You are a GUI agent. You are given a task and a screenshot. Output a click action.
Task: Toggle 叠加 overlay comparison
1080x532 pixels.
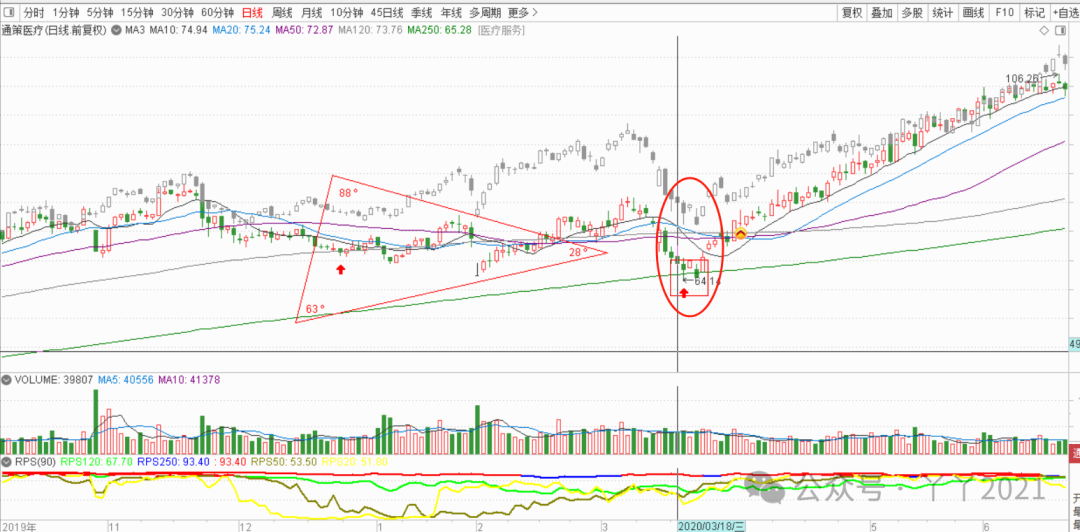[882, 13]
